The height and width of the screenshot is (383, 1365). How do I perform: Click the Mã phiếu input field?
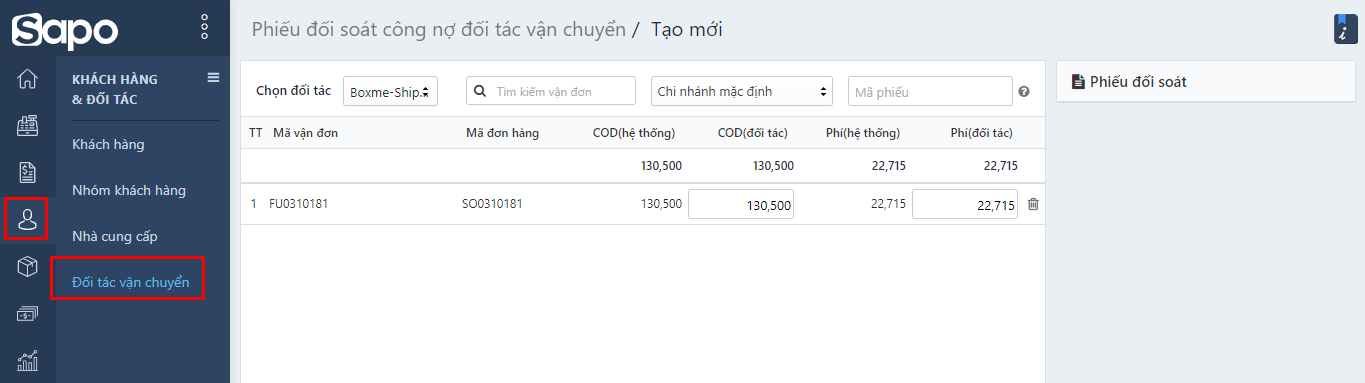click(x=930, y=91)
